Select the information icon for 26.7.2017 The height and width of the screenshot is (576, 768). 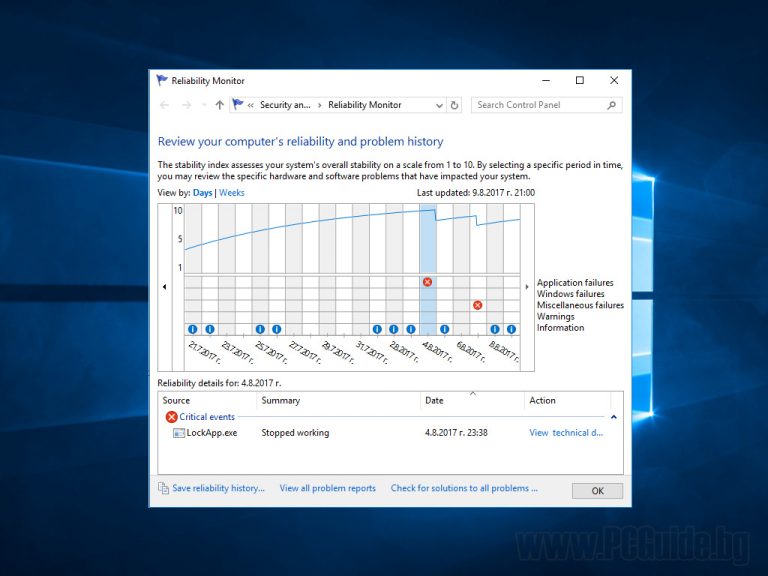pos(277,329)
